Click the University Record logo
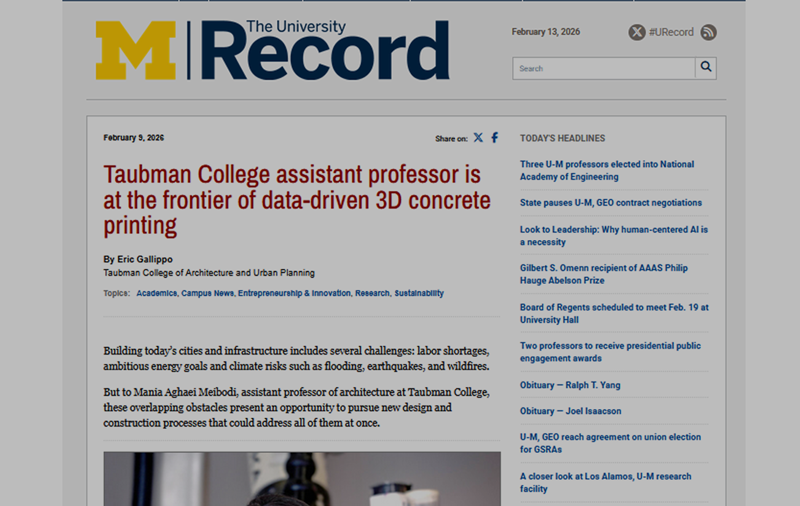Screen dimensions: 800x506 pos(272,50)
